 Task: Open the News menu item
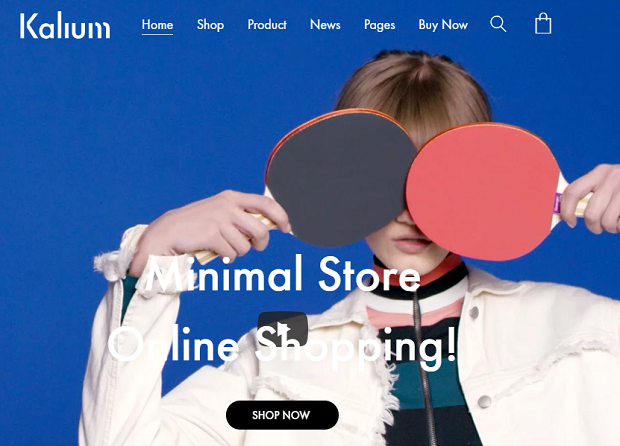coord(325,25)
